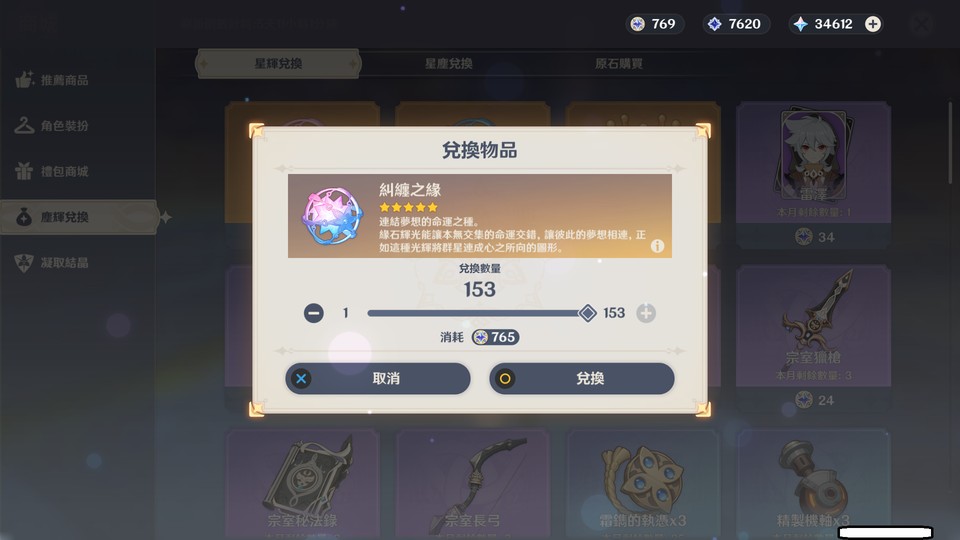Close the shop with top-right X
The width and height of the screenshot is (960, 540).
921,24
